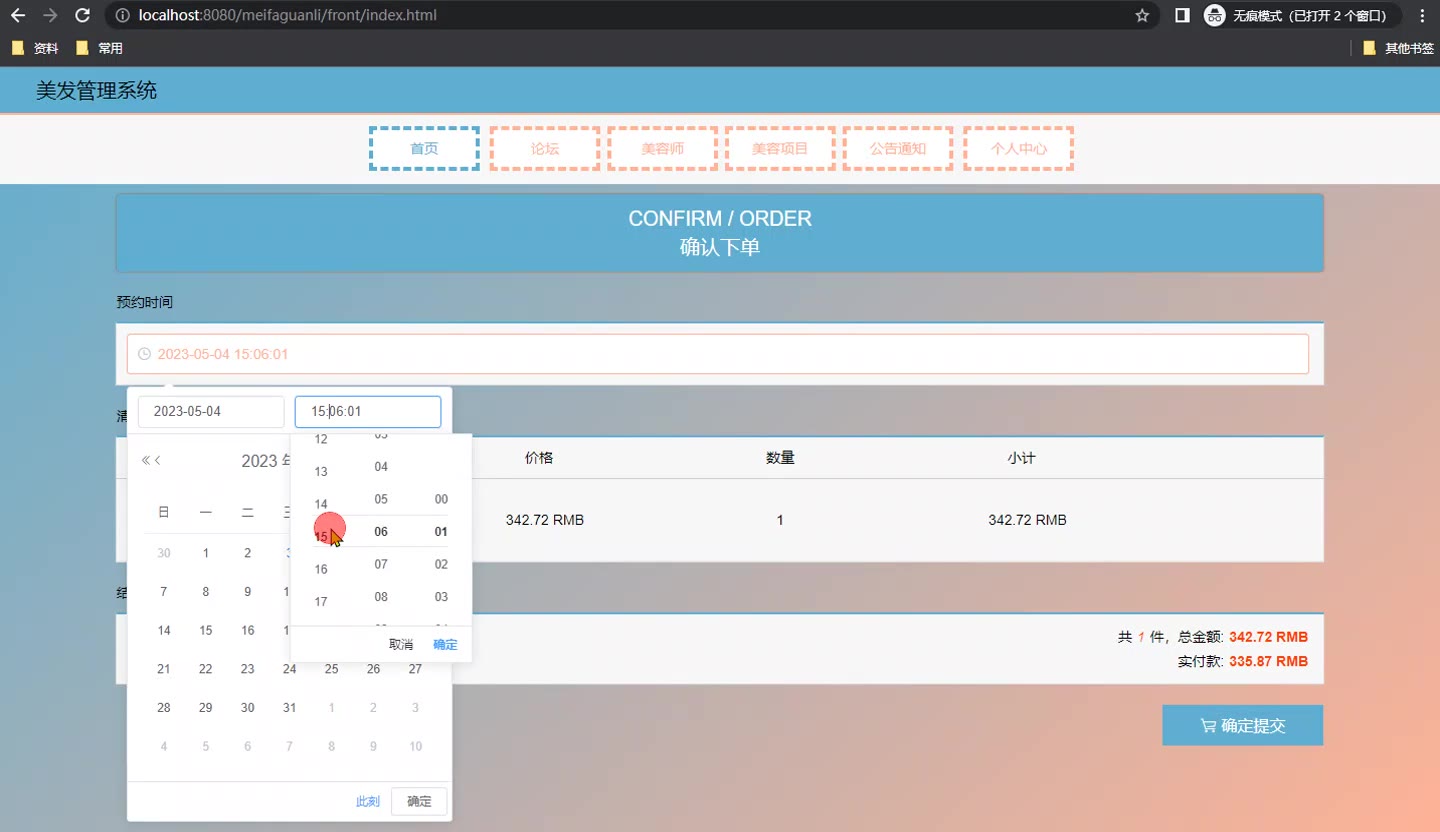Open the browser side panel icon
Screen dimensions: 1440x832
(x=1182, y=15)
